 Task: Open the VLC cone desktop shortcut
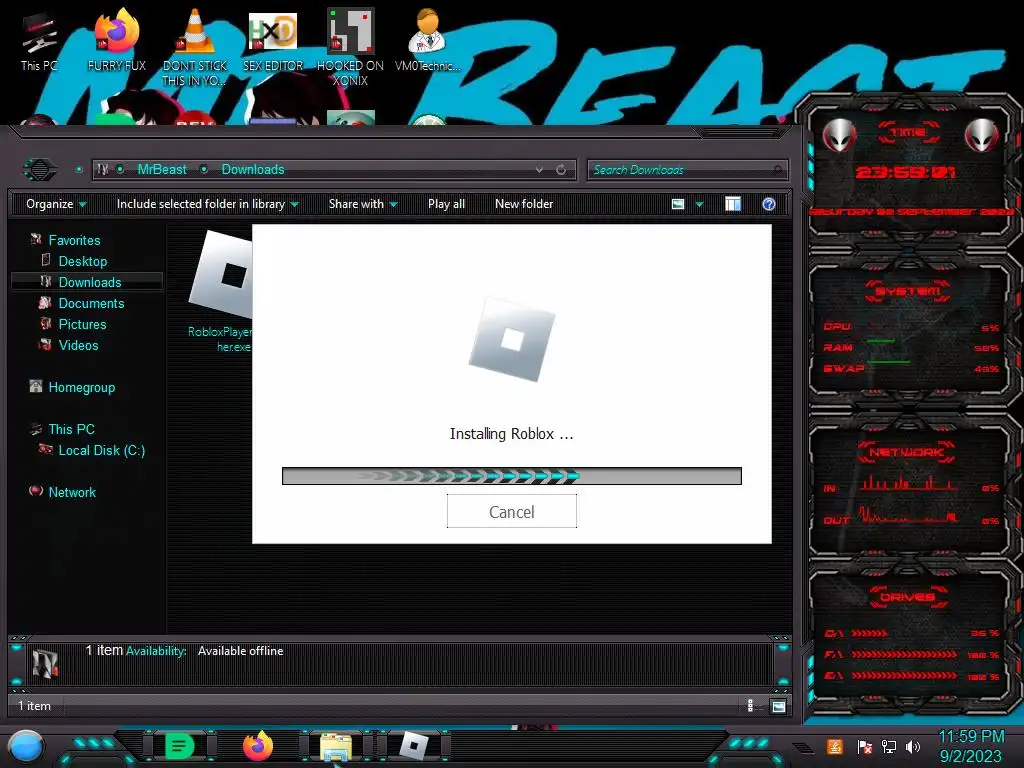[x=195, y=47]
